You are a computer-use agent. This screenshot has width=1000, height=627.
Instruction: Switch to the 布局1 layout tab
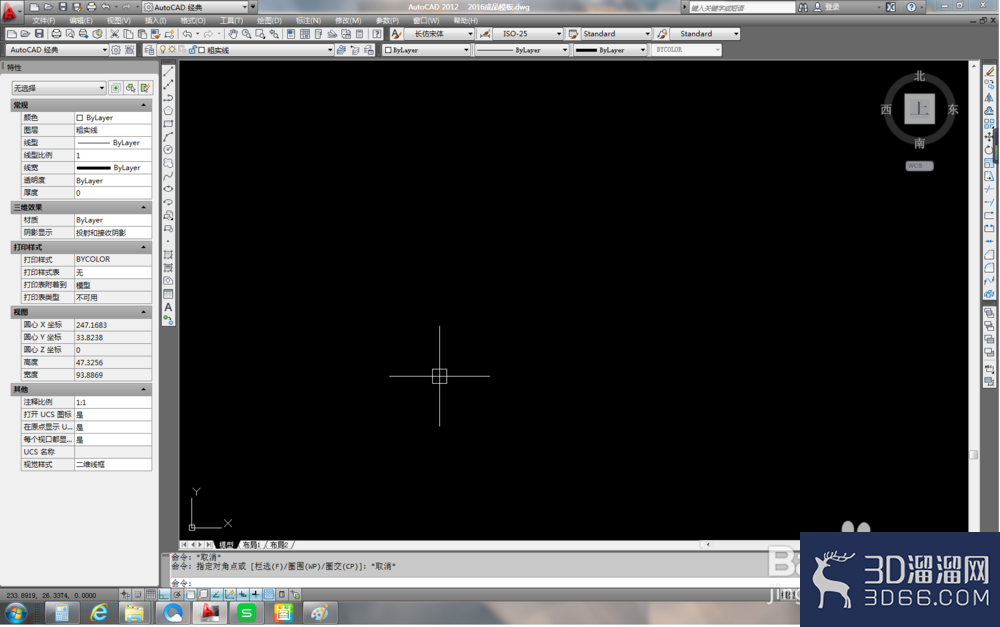pyautogui.click(x=251, y=545)
